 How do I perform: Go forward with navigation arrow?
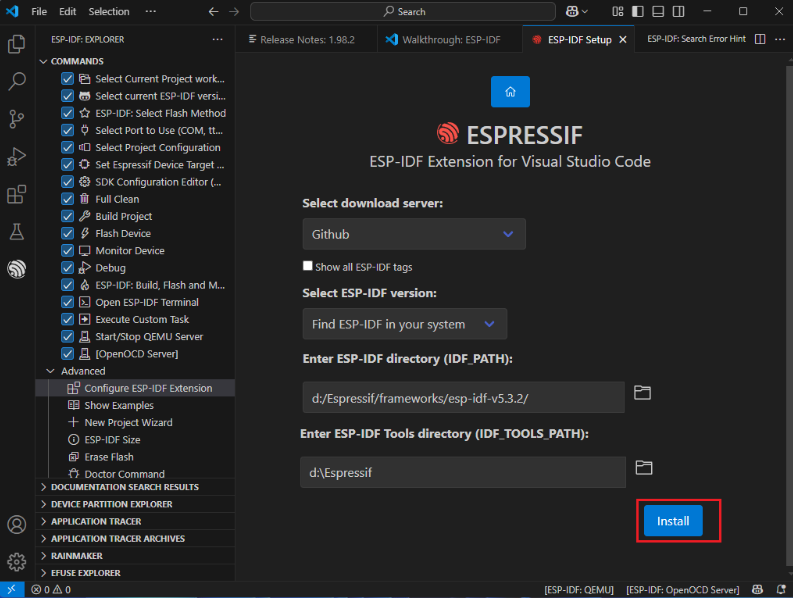pos(234,12)
